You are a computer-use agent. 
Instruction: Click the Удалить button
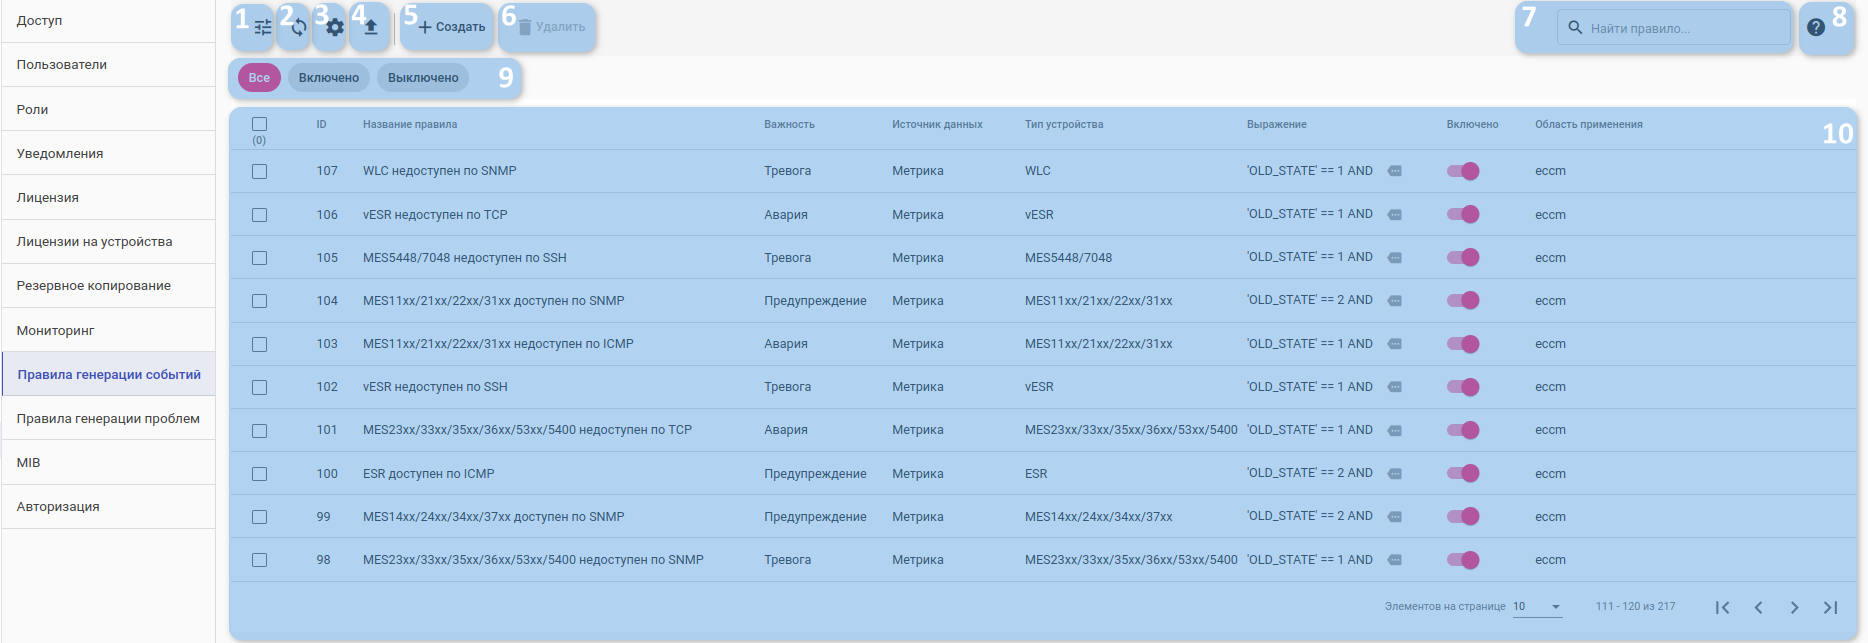pyautogui.click(x=551, y=28)
